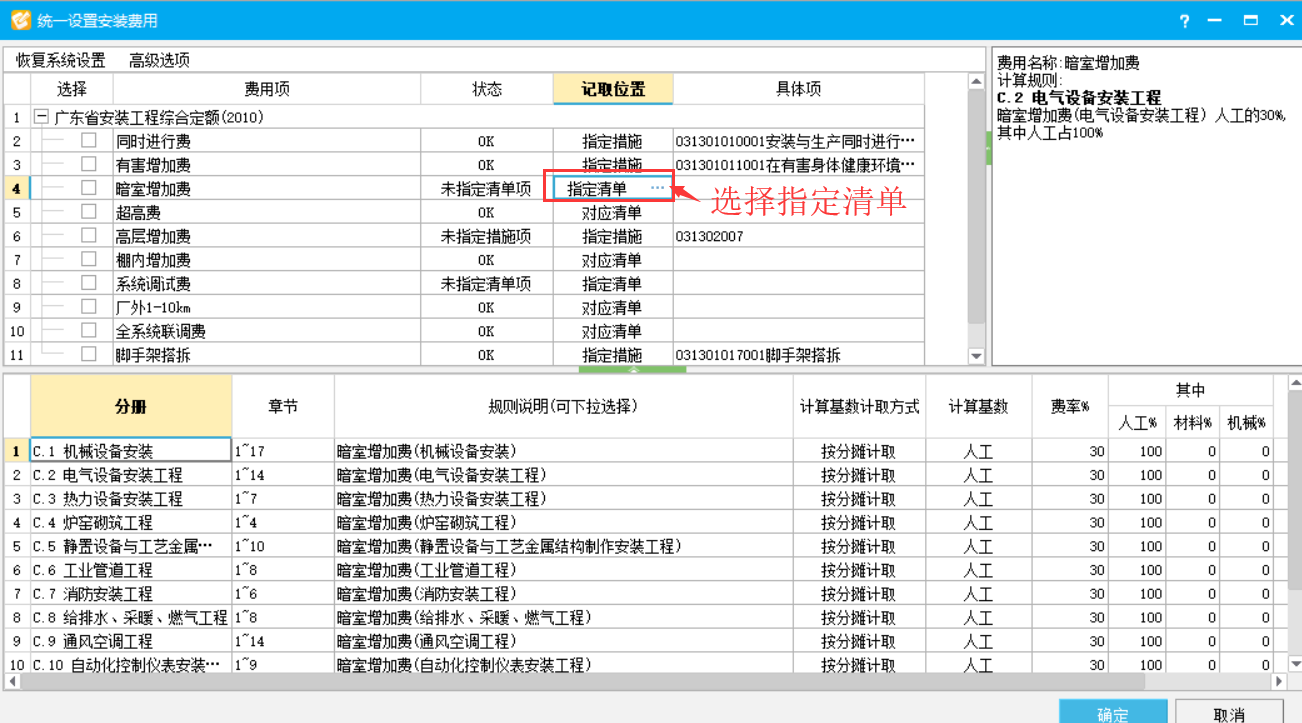Select C.3 热力设备安装工程 row
1302x723 pixels.
(x=131, y=498)
